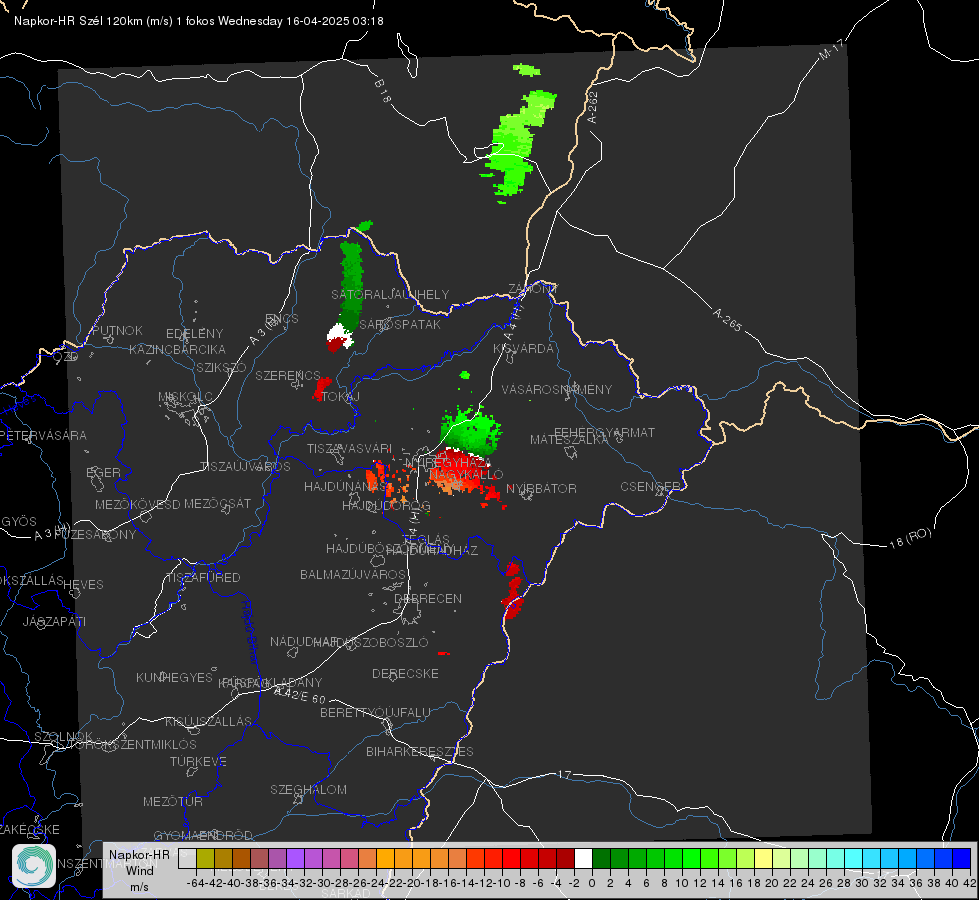Click the KISÚJSZÁLLÁS label
The width and height of the screenshot is (979, 900).
coord(209,721)
